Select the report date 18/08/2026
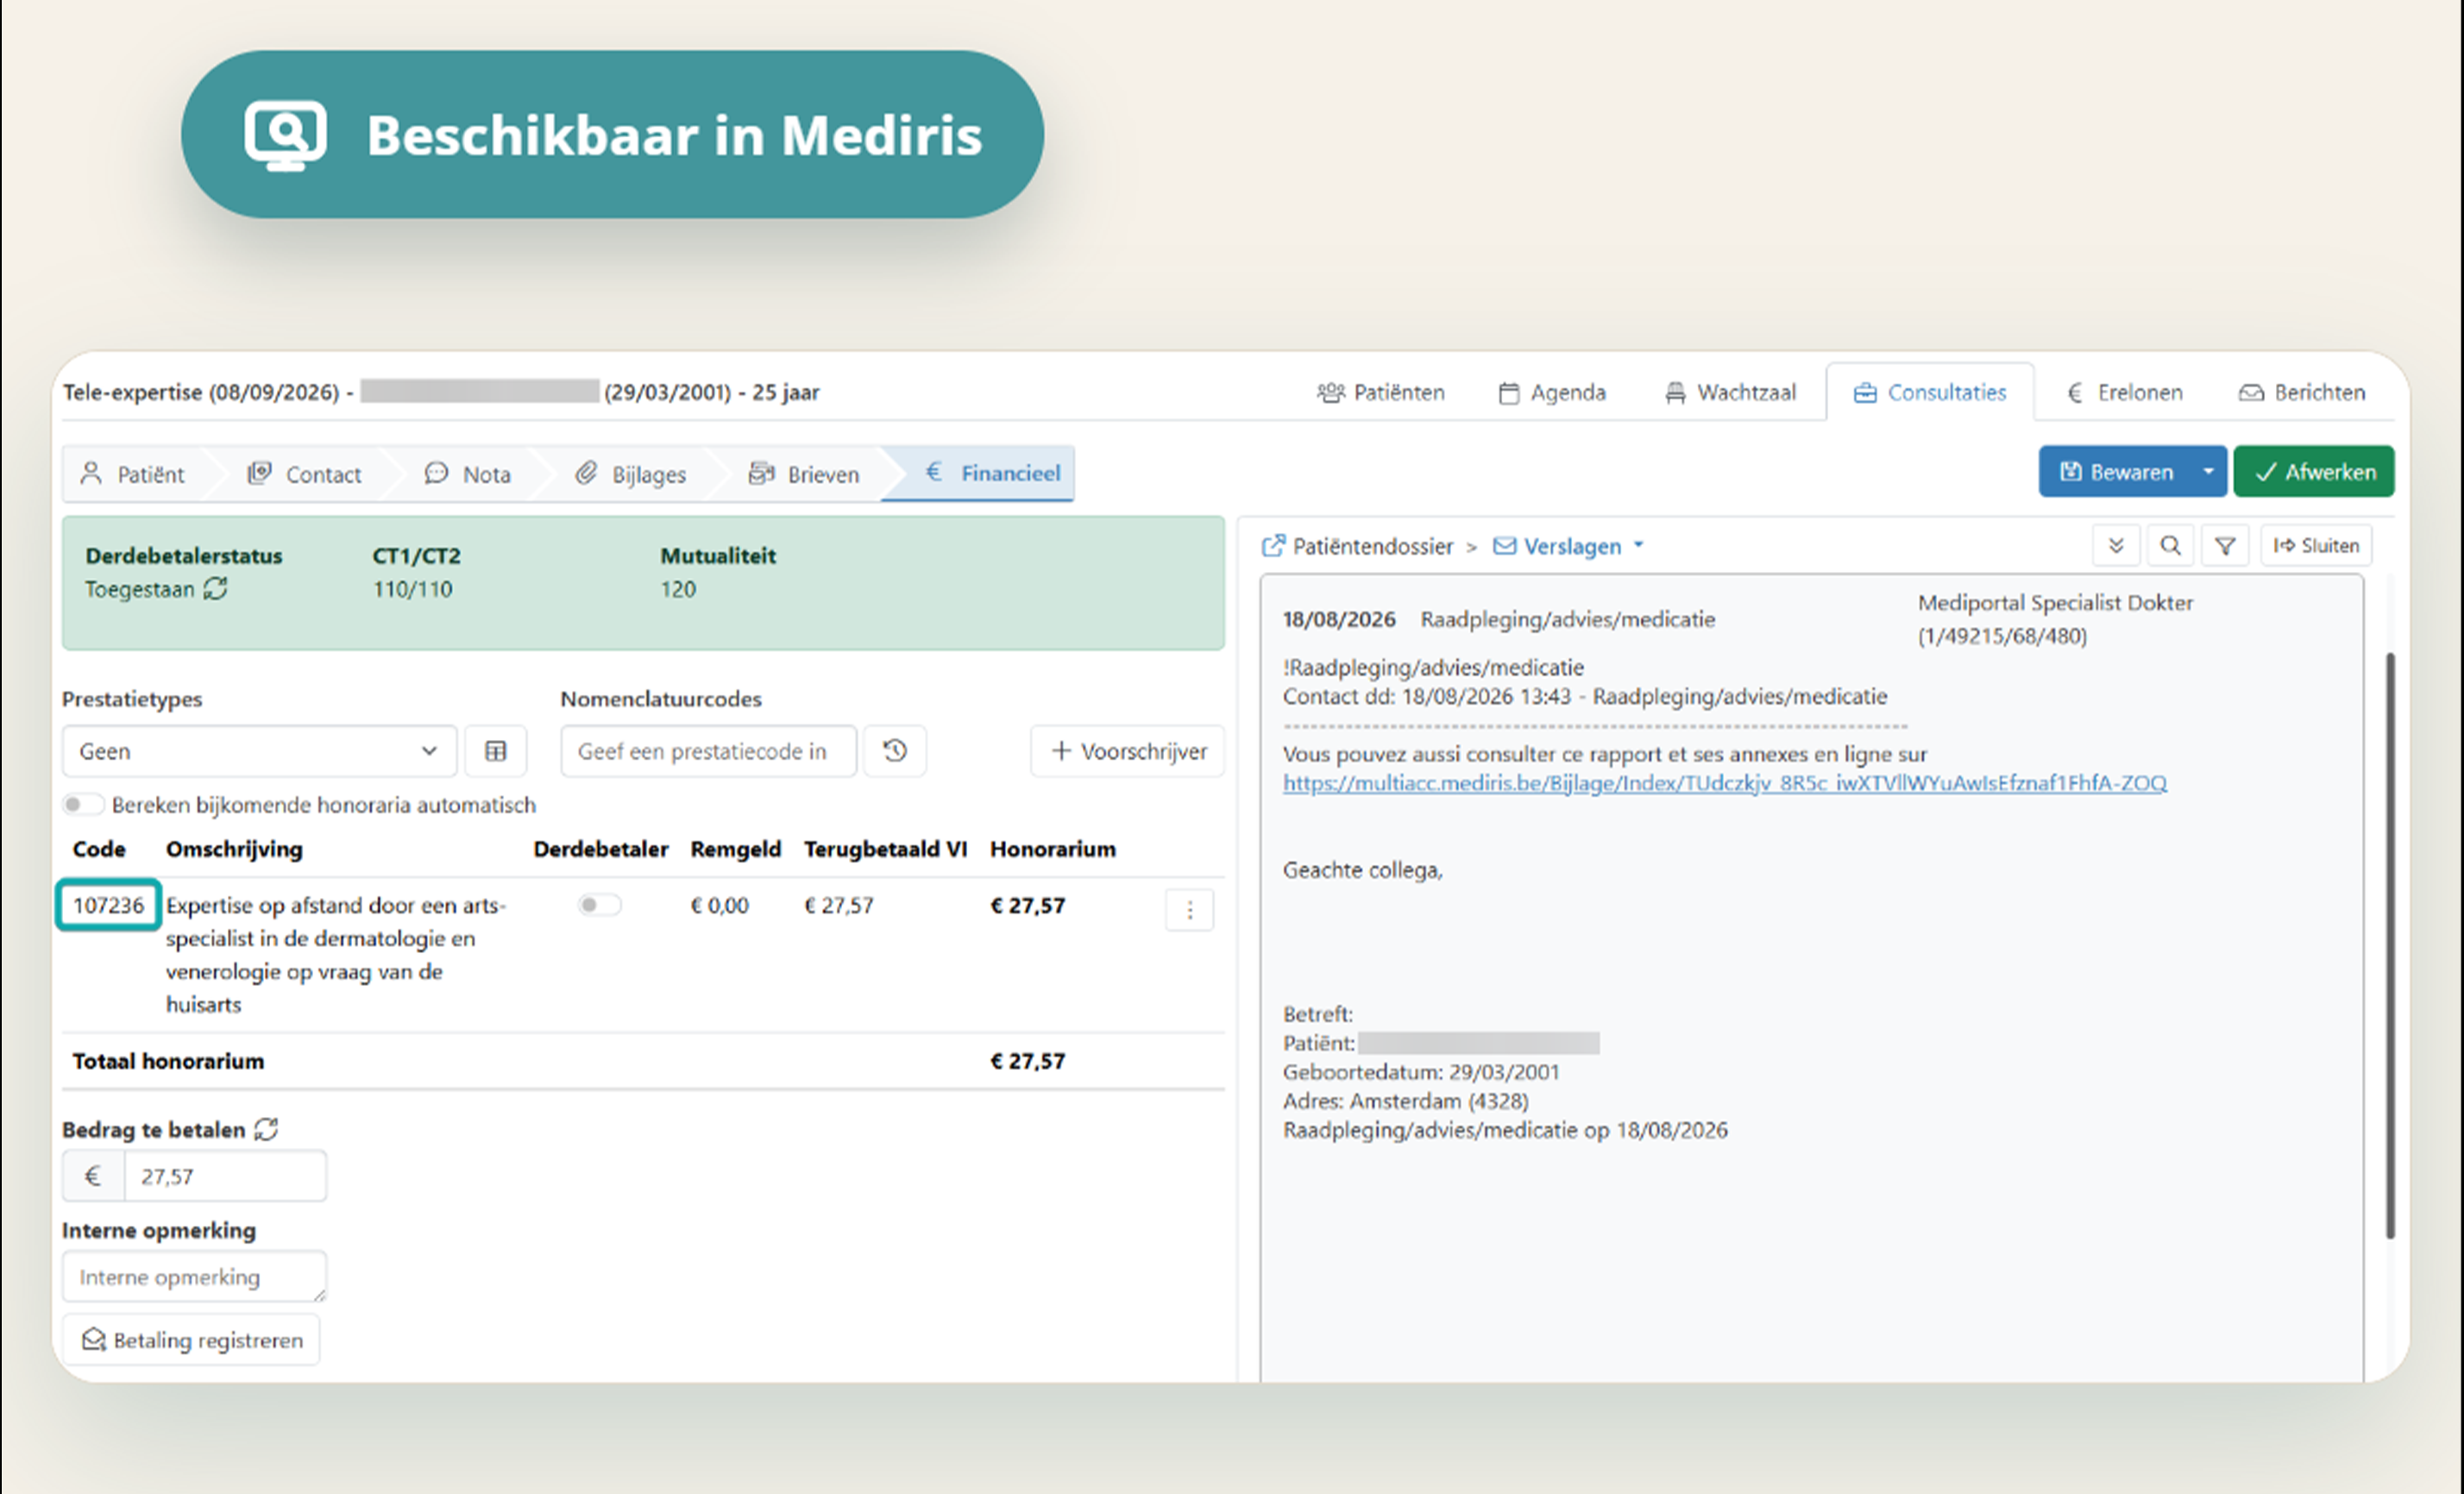Screen dimensions: 2464x1494 pos(1339,619)
